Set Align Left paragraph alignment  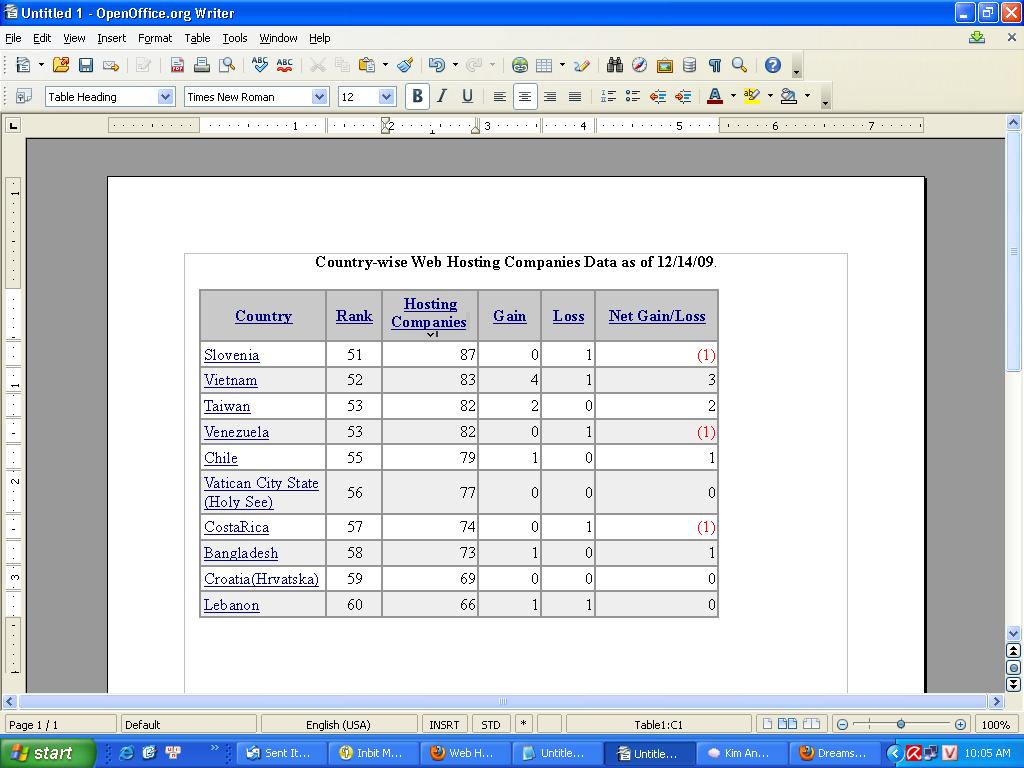[500, 97]
